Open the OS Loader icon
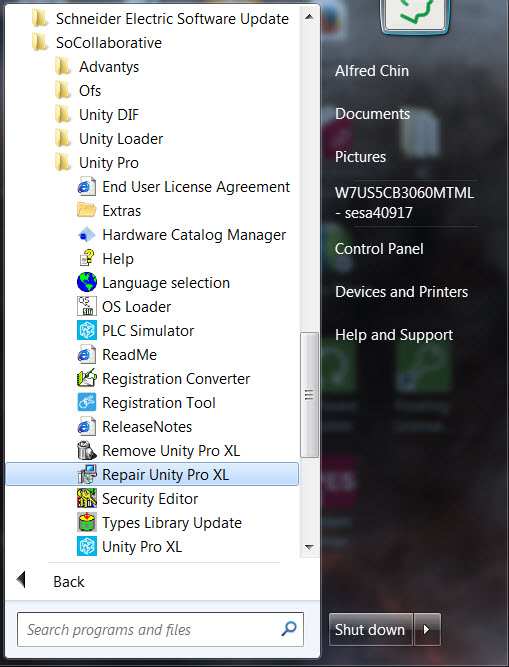Screen dimensions: 509x667 click(87, 306)
